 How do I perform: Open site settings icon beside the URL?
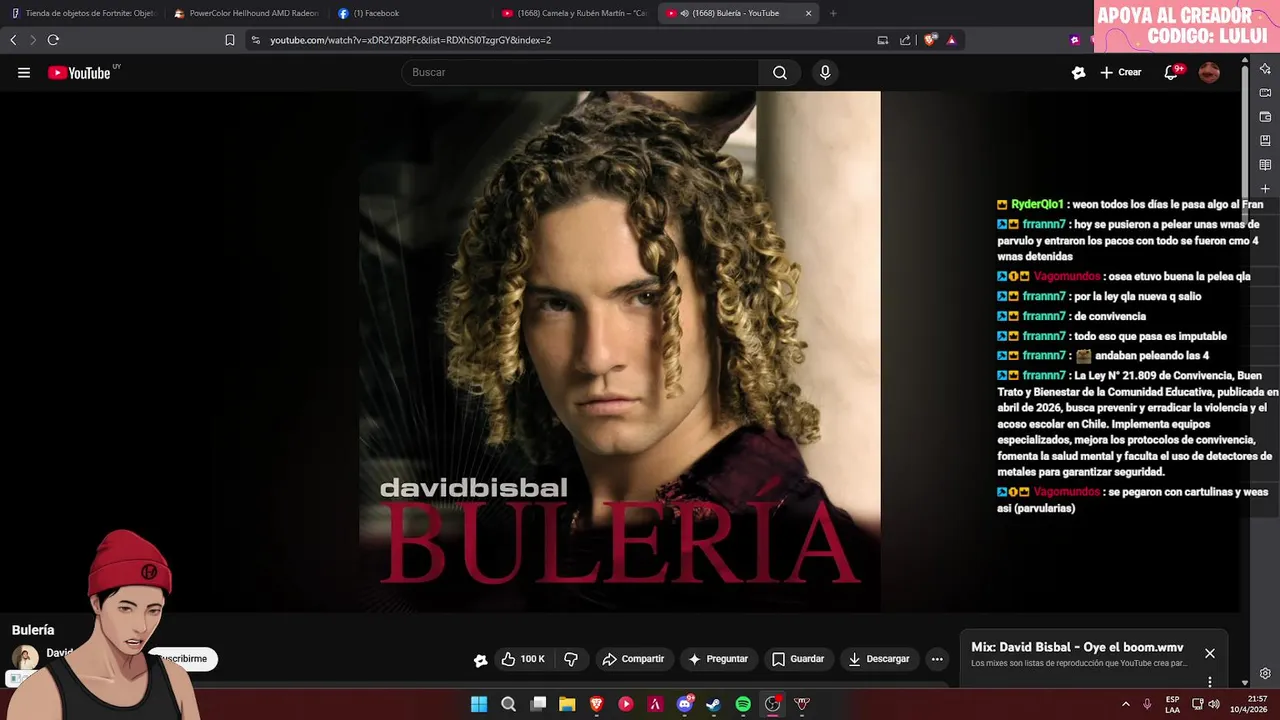[x=255, y=40]
